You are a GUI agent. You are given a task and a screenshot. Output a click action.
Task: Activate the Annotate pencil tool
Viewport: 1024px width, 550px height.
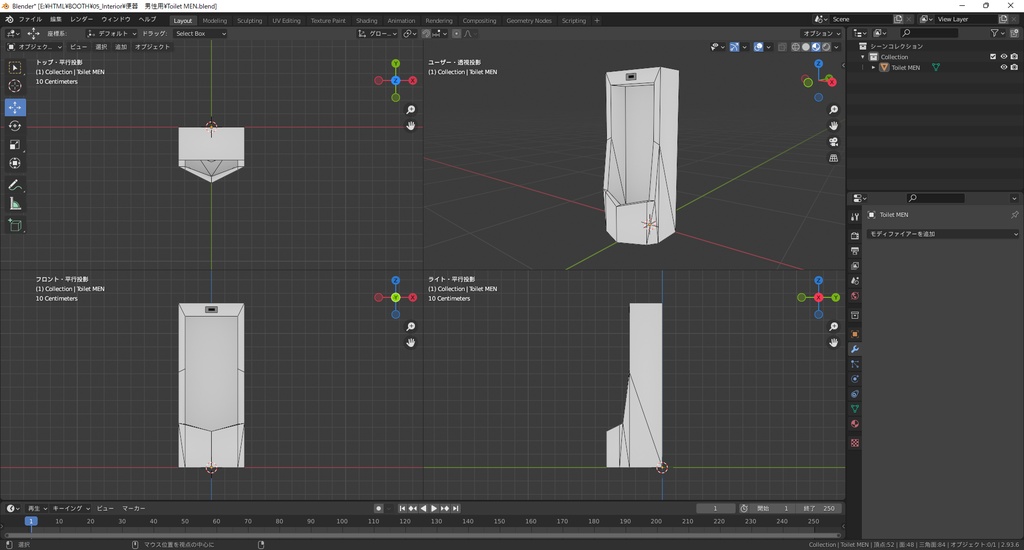click(15, 185)
